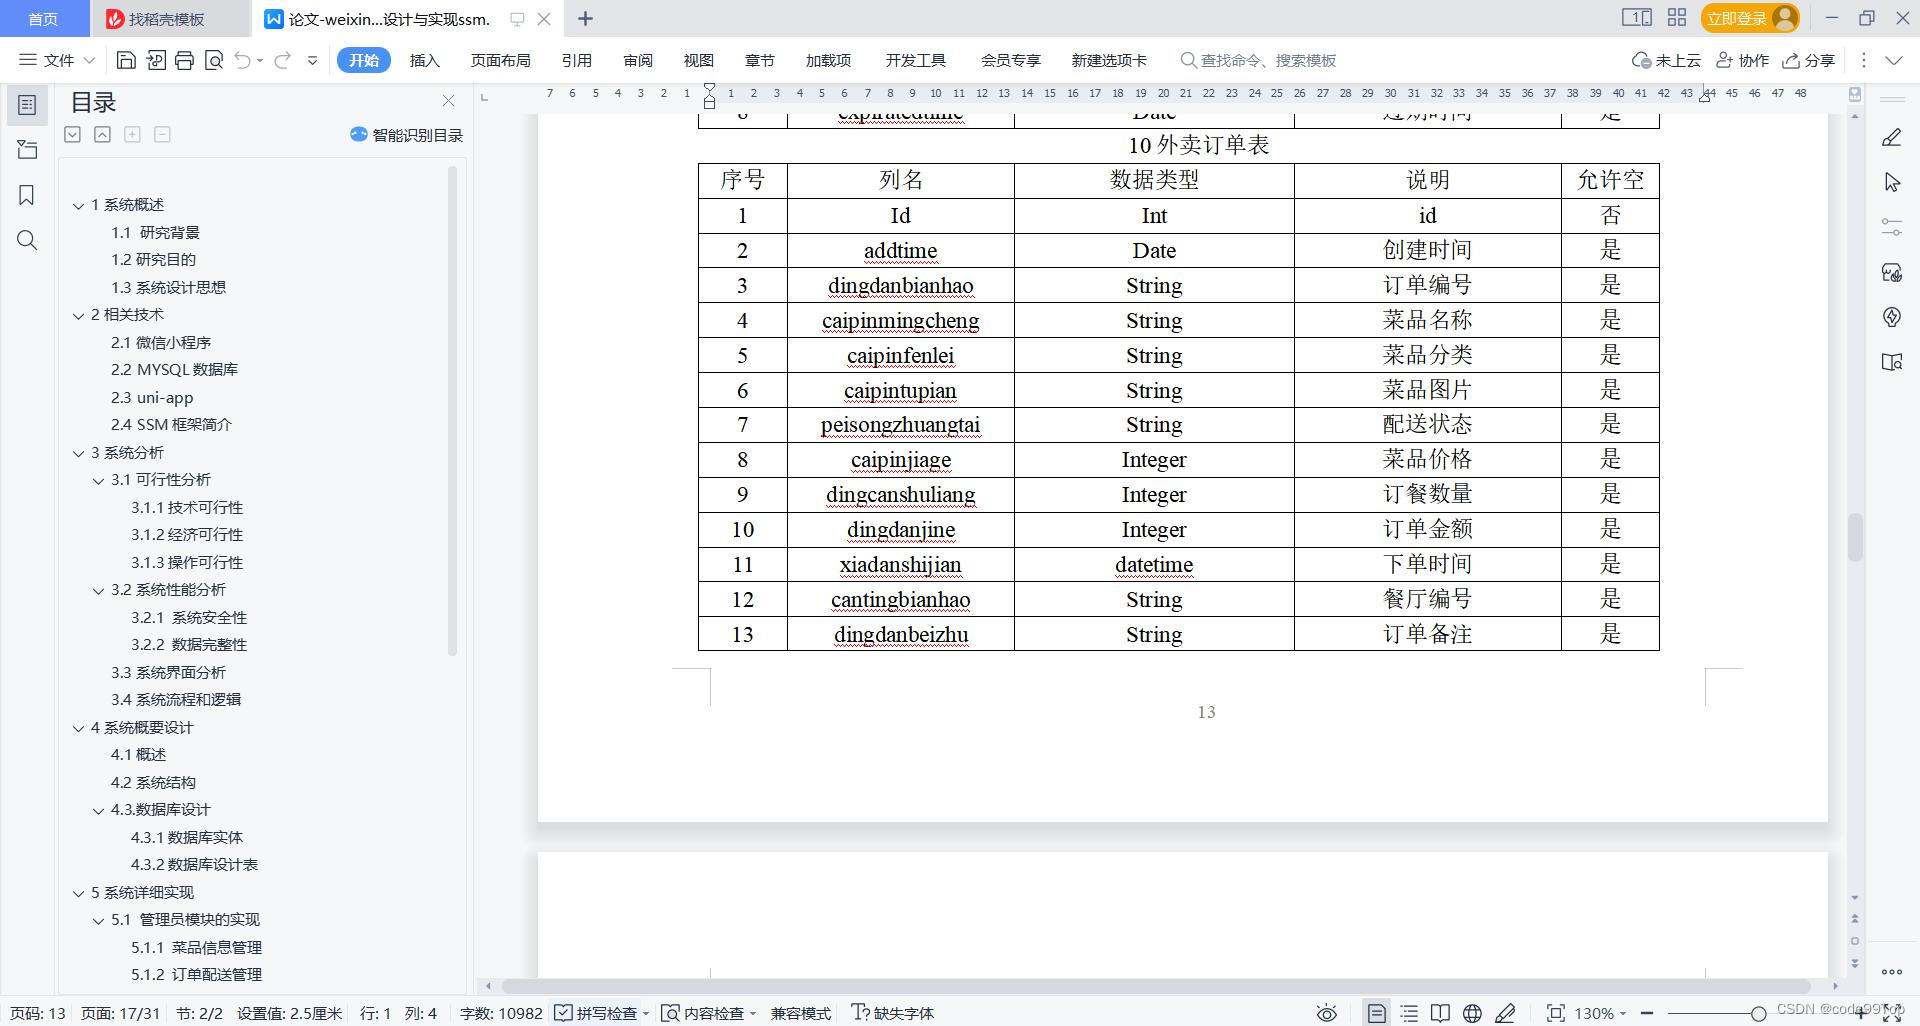Screen dimensions: 1920x1026
Task: Click the 未上云 cloud status button
Action: tap(1666, 60)
